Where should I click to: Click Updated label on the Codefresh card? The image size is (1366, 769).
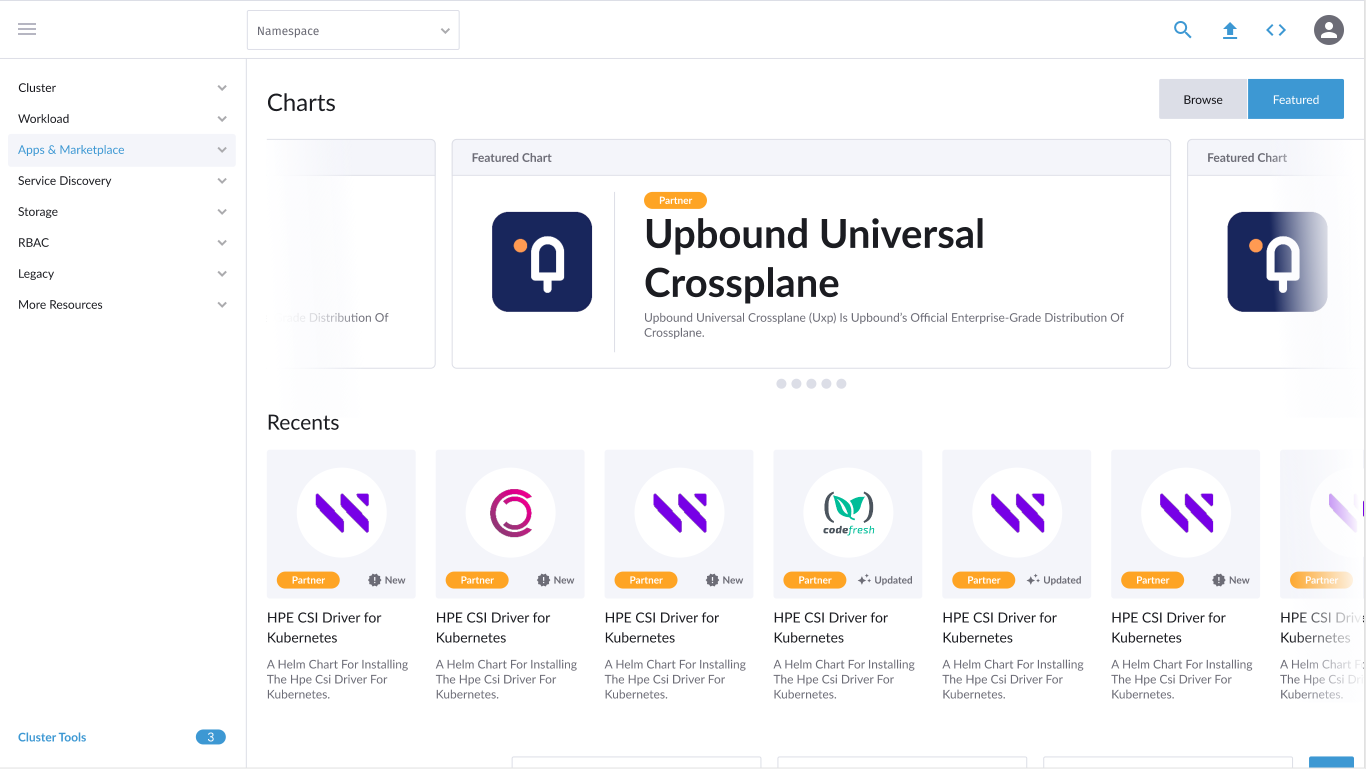(x=885, y=580)
